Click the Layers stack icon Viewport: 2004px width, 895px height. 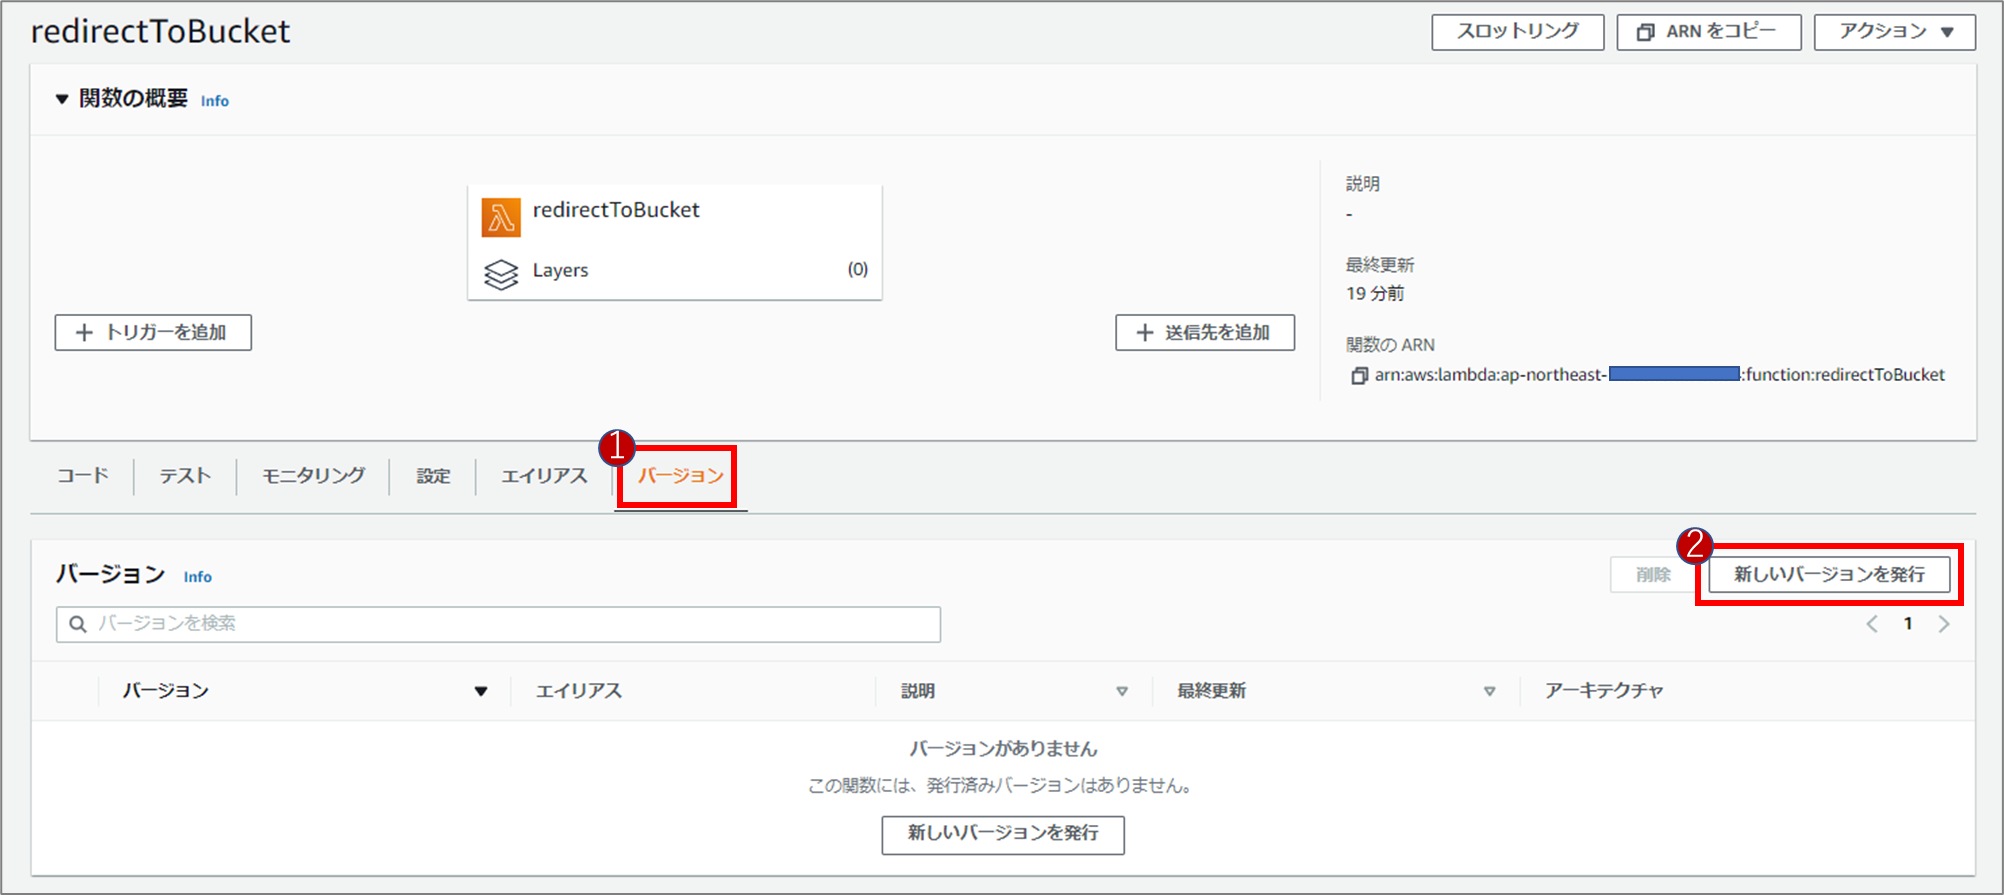[501, 273]
